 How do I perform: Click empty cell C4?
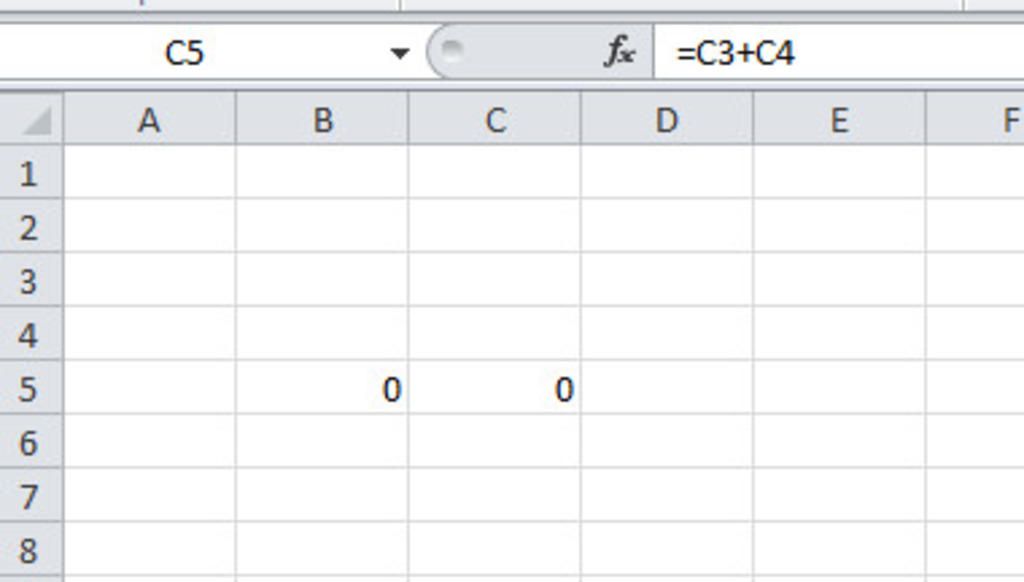494,335
